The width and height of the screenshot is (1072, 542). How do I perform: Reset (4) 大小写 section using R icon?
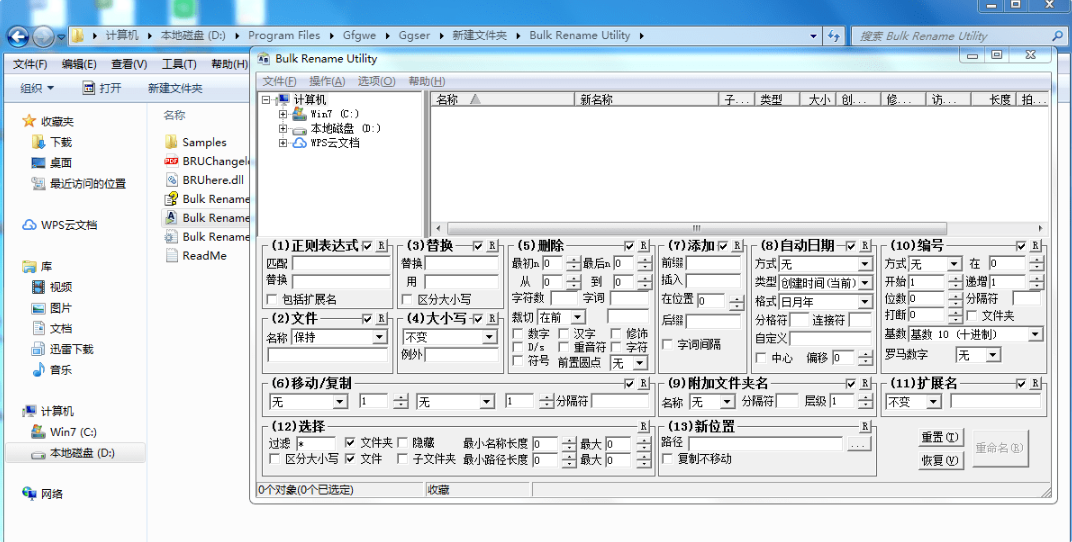(x=493, y=319)
